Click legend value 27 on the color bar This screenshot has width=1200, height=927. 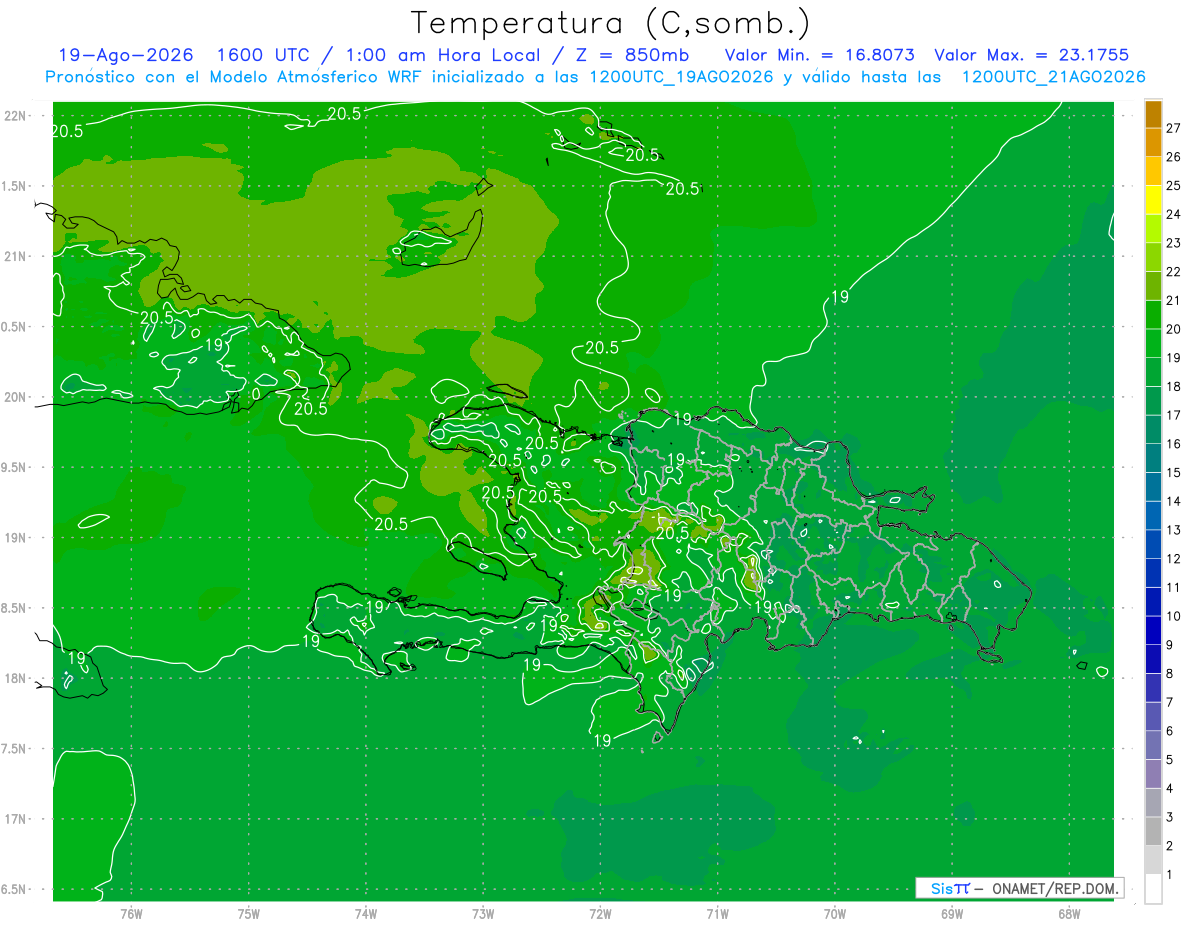pyautogui.click(x=1175, y=128)
